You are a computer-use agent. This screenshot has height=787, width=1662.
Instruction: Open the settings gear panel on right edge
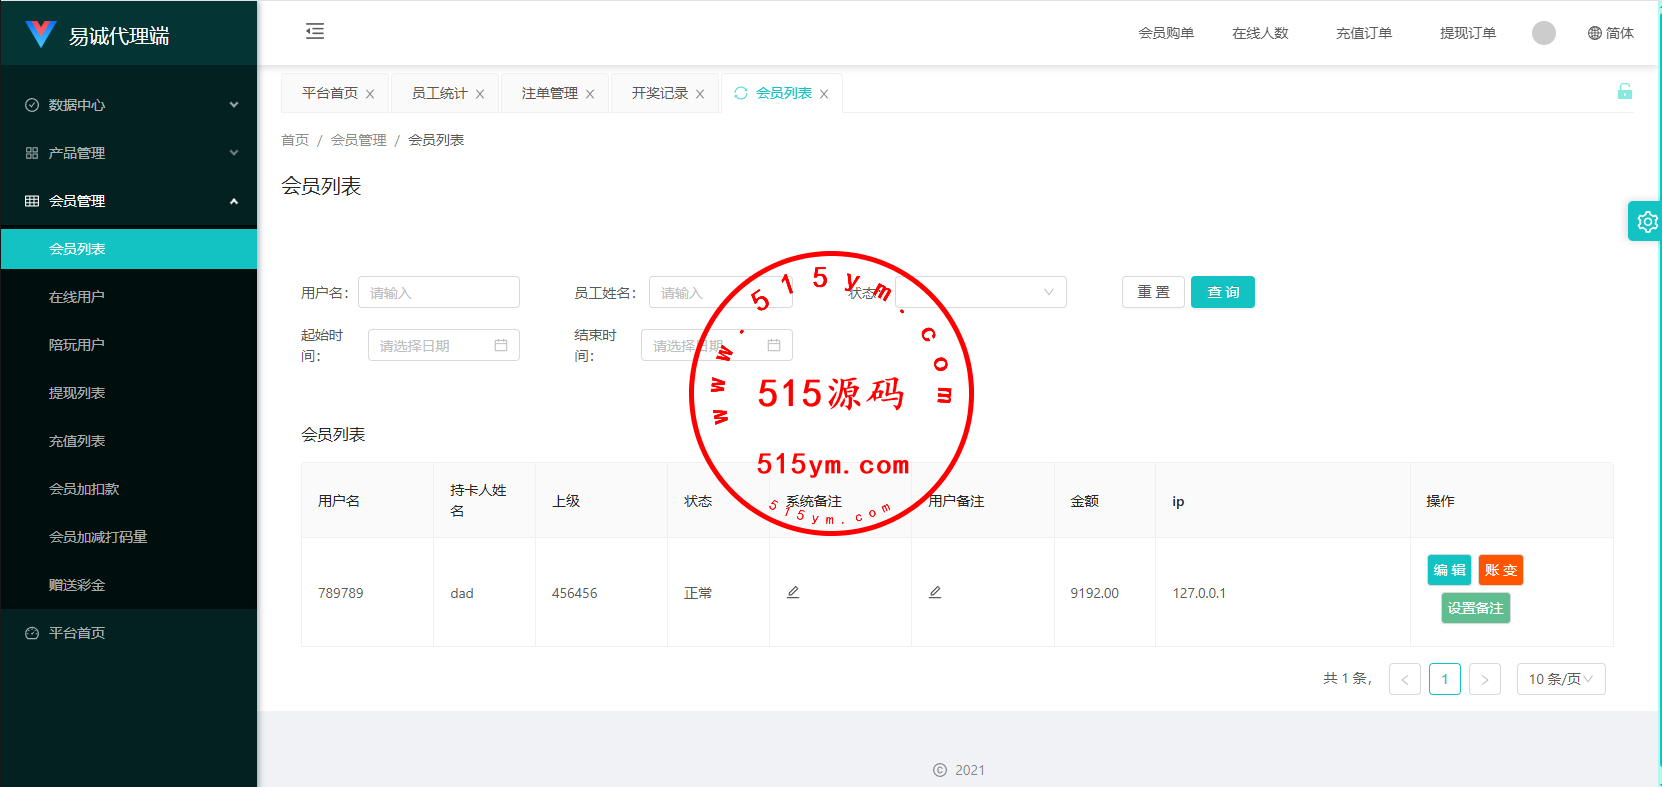[1646, 222]
